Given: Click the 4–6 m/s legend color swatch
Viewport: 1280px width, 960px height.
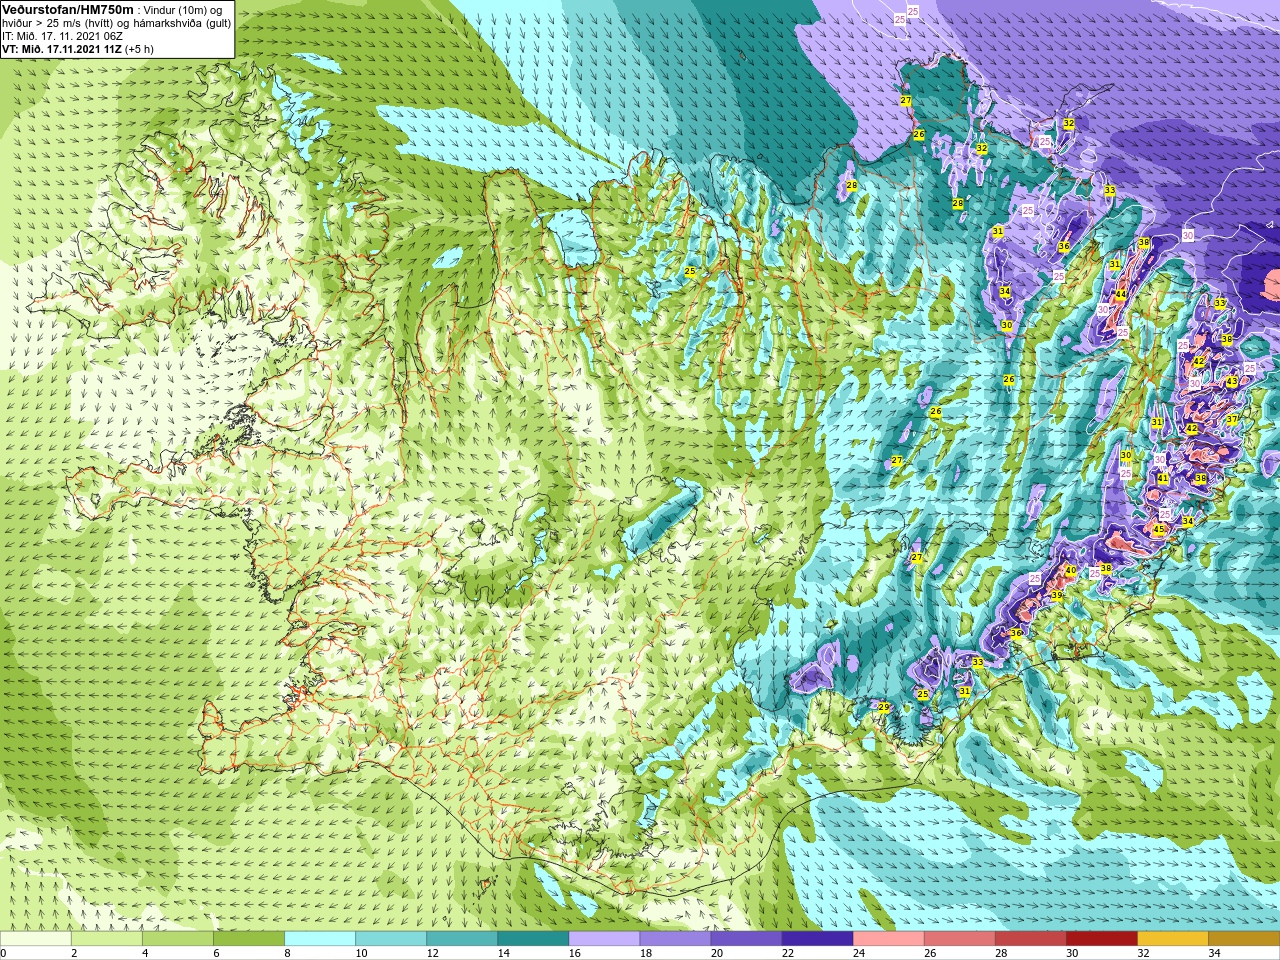Looking at the screenshot, I should (178, 939).
